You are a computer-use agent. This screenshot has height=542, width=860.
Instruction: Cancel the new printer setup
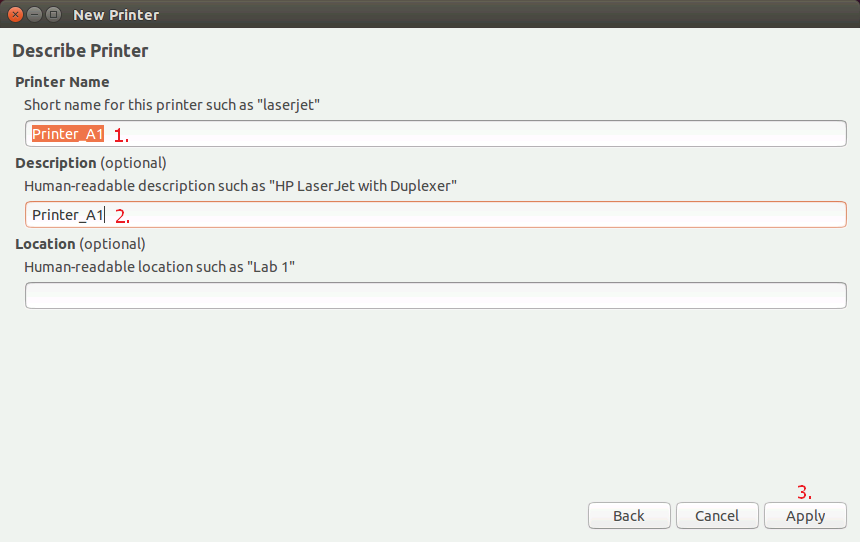717,516
